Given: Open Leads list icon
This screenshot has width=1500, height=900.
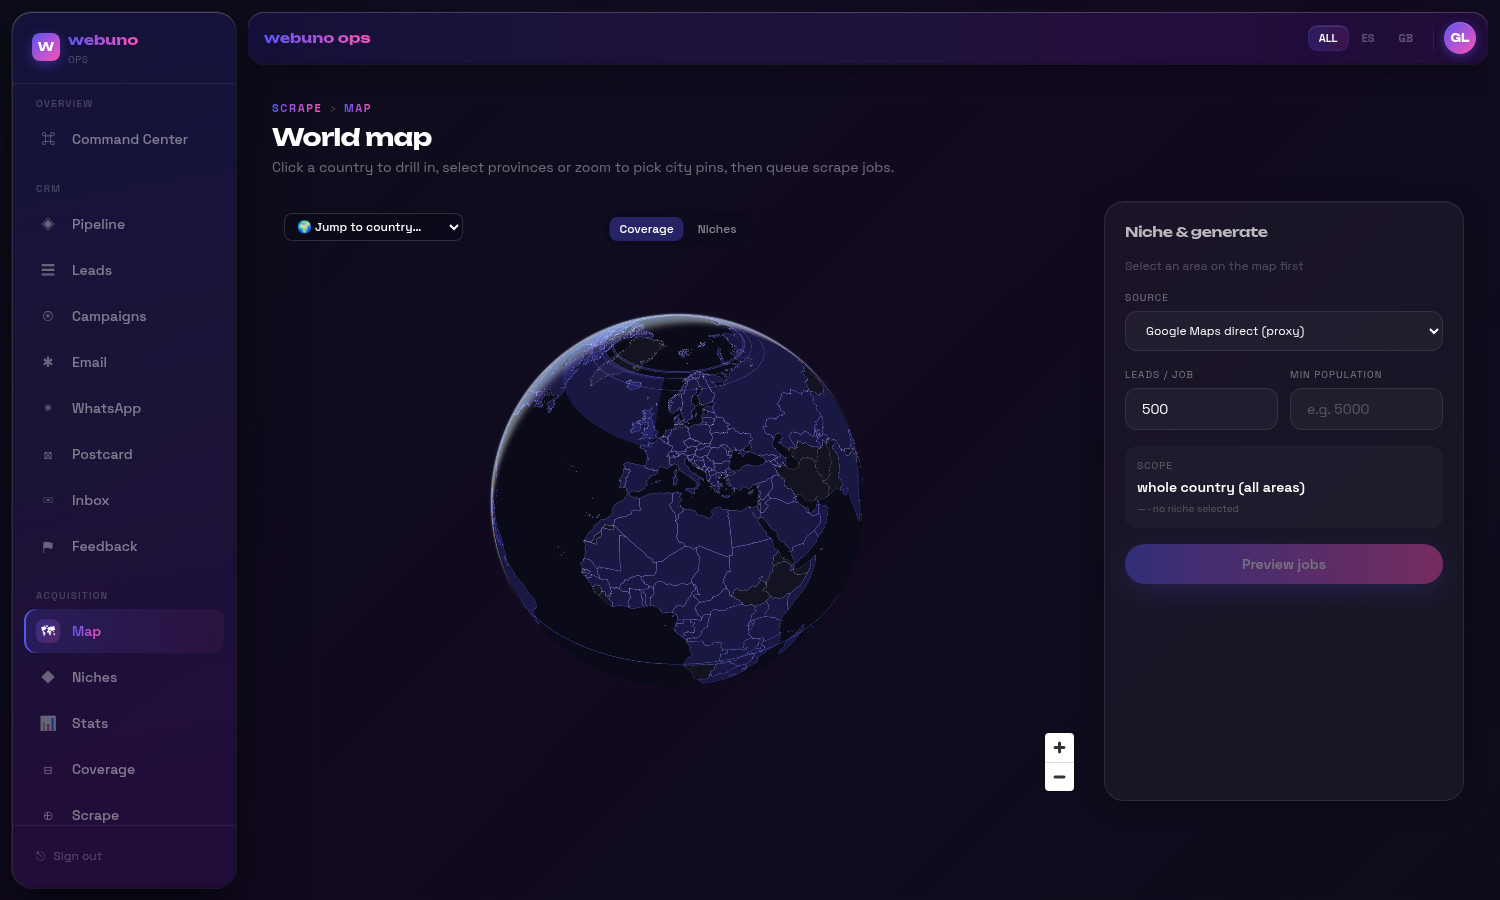Looking at the screenshot, I should pos(48,270).
